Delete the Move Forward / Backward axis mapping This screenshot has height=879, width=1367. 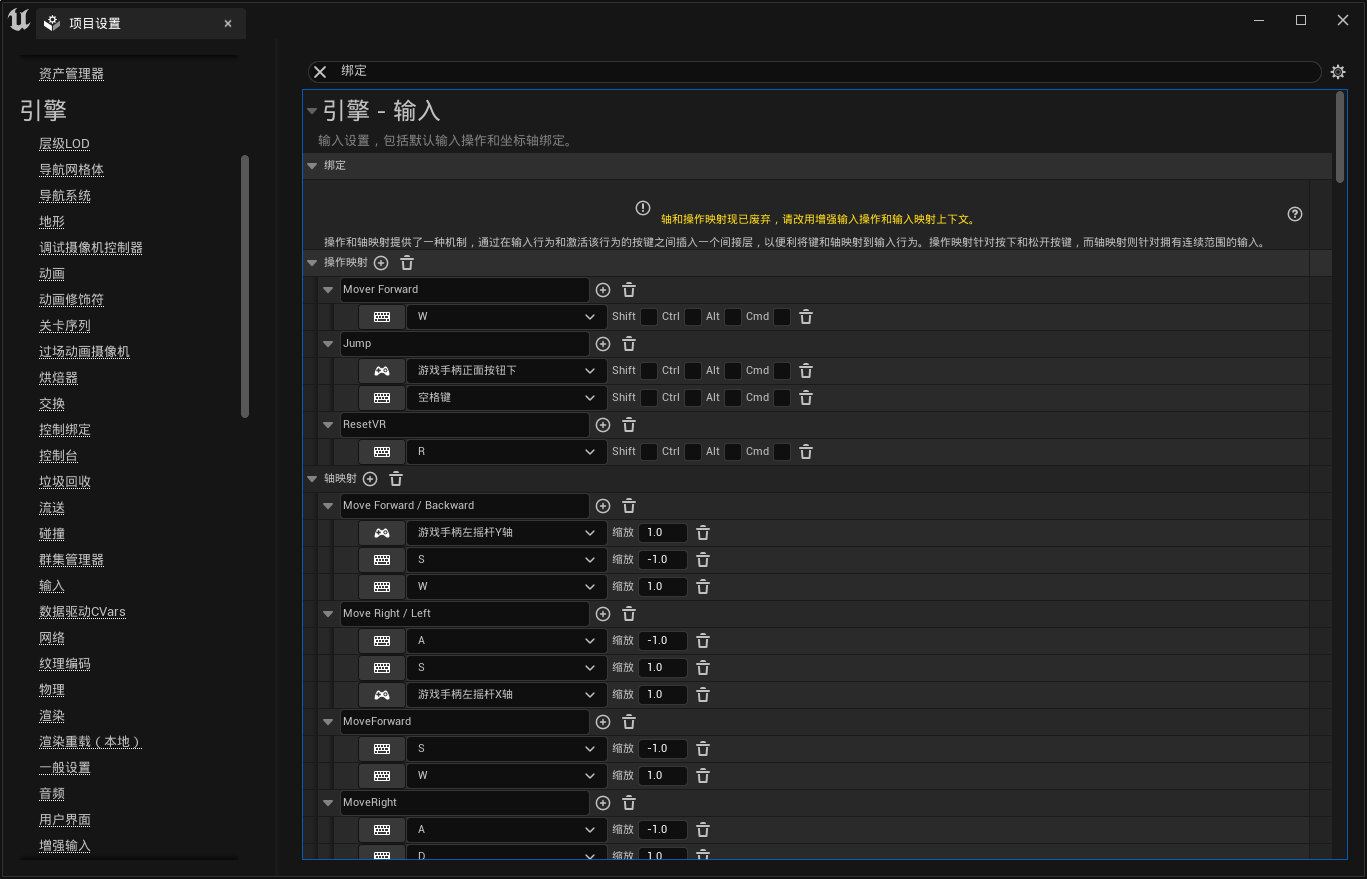(629, 506)
